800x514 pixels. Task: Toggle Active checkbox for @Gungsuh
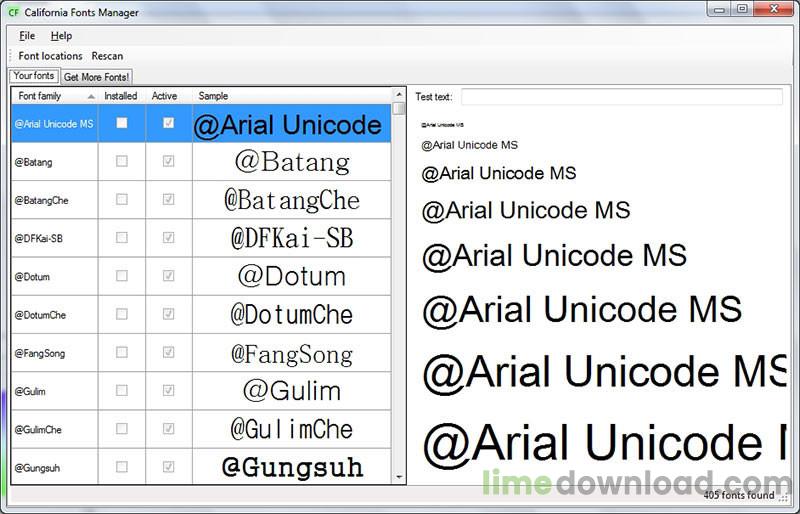point(168,468)
